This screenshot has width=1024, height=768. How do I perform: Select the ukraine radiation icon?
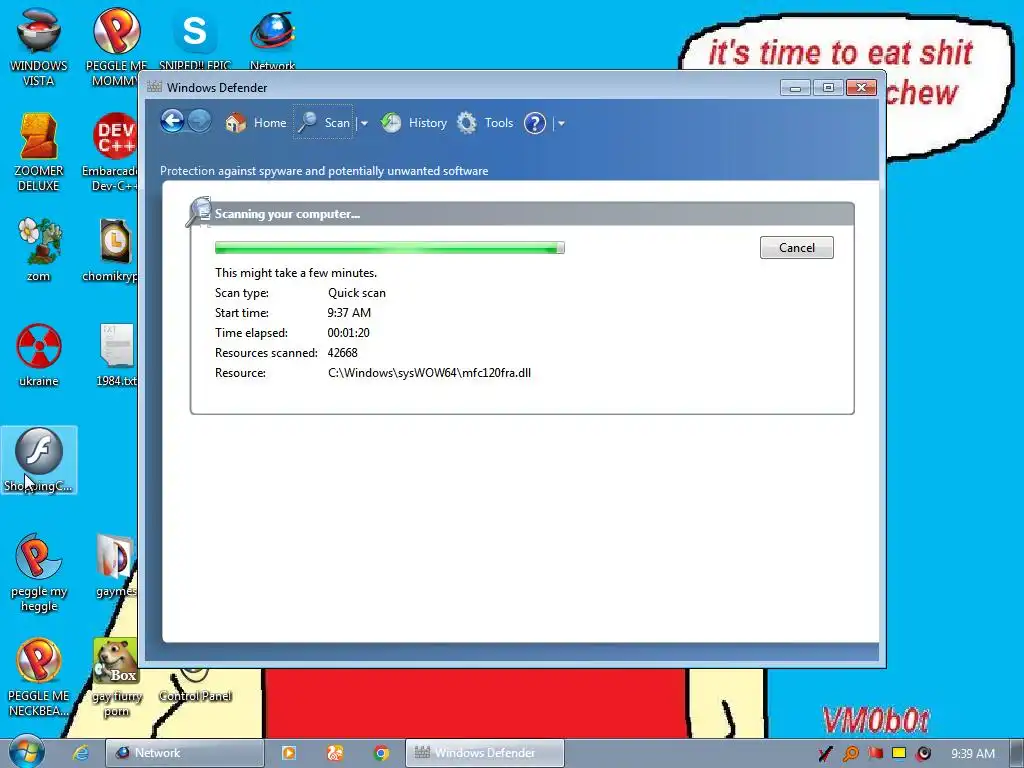pos(39,355)
